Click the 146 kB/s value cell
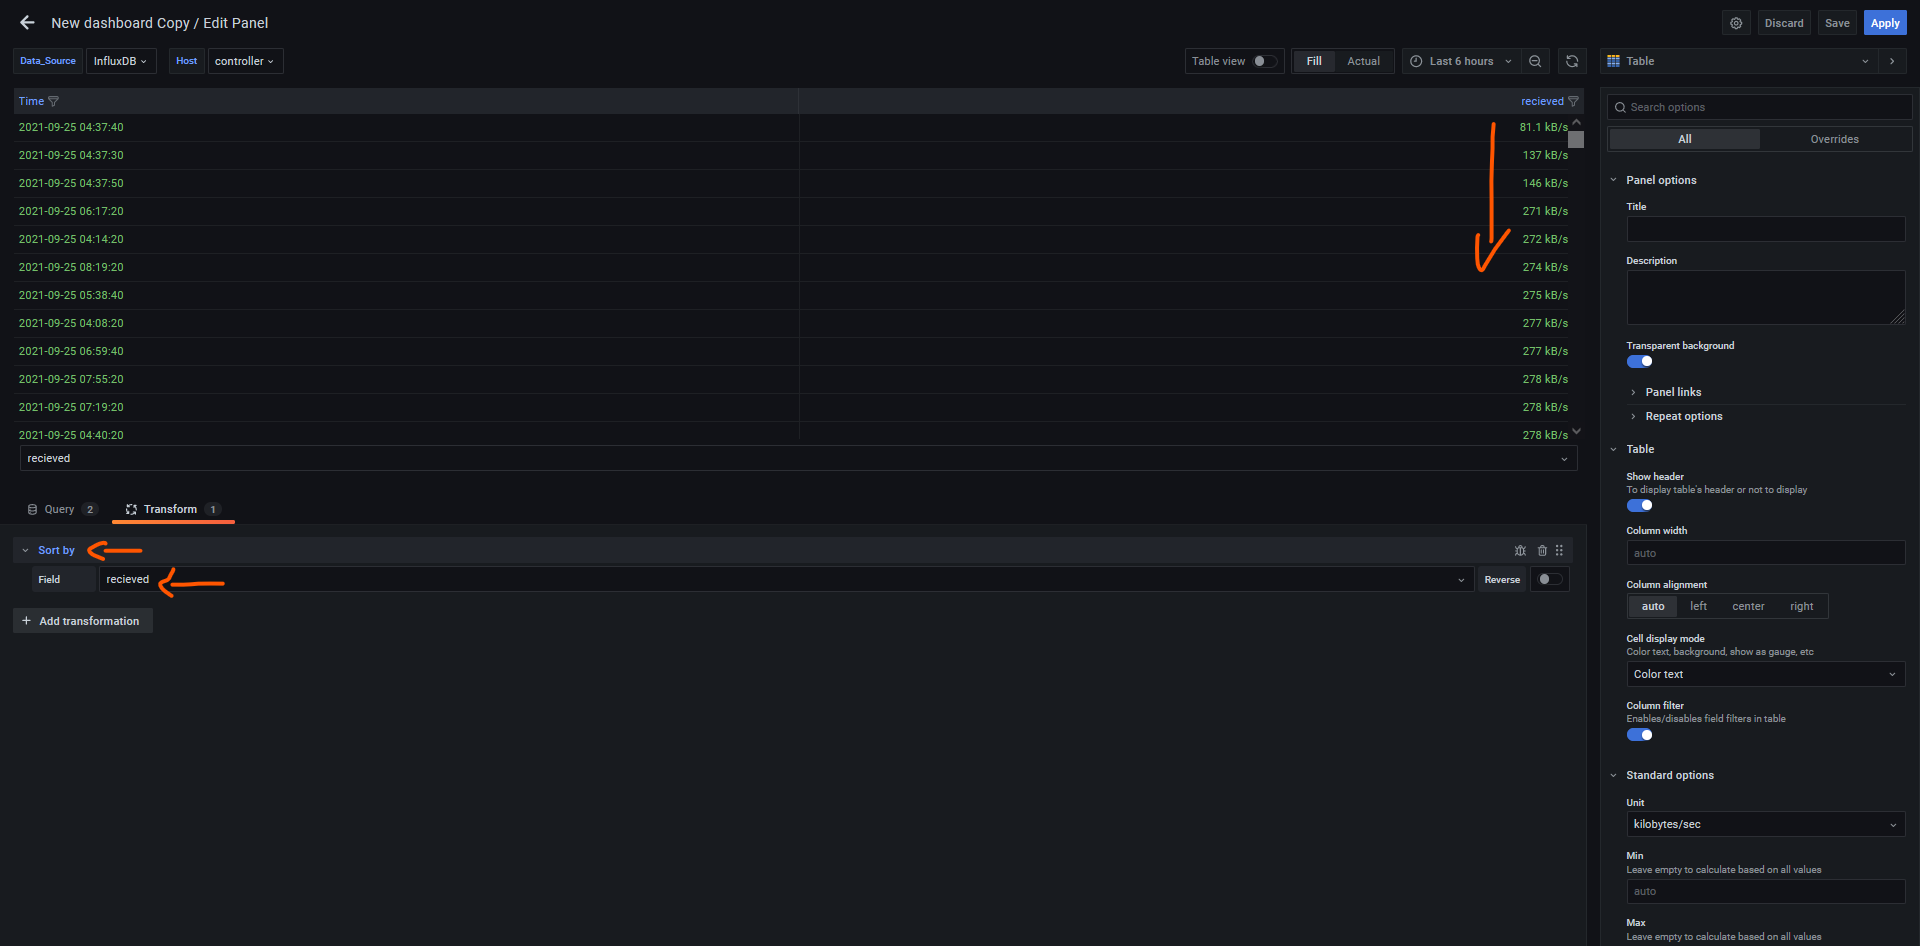1920x946 pixels. [x=1545, y=183]
